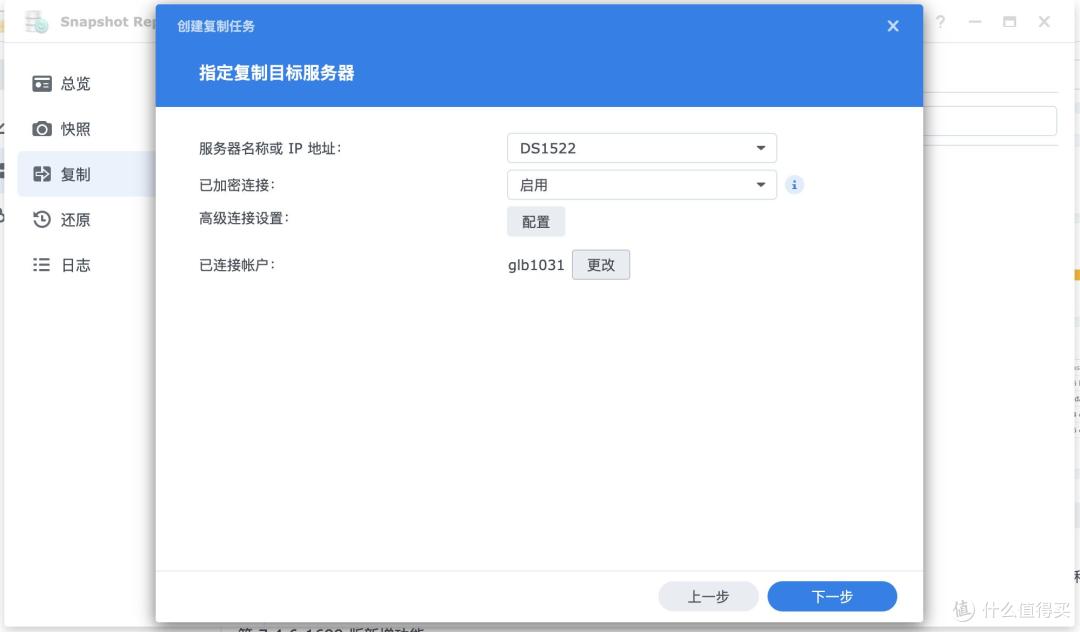The width and height of the screenshot is (1080, 632).
Task: Click the 高级连接设置 label
Action: pyautogui.click(x=244, y=218)
